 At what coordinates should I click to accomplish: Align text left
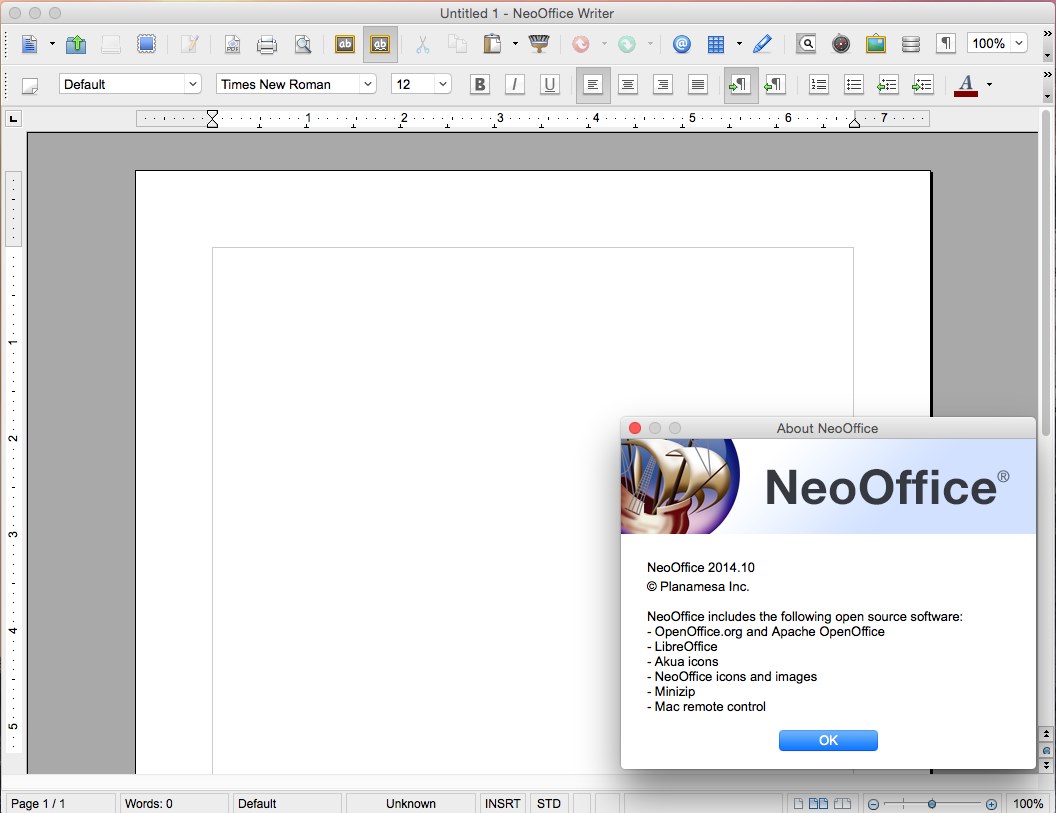tap(593, 85)
